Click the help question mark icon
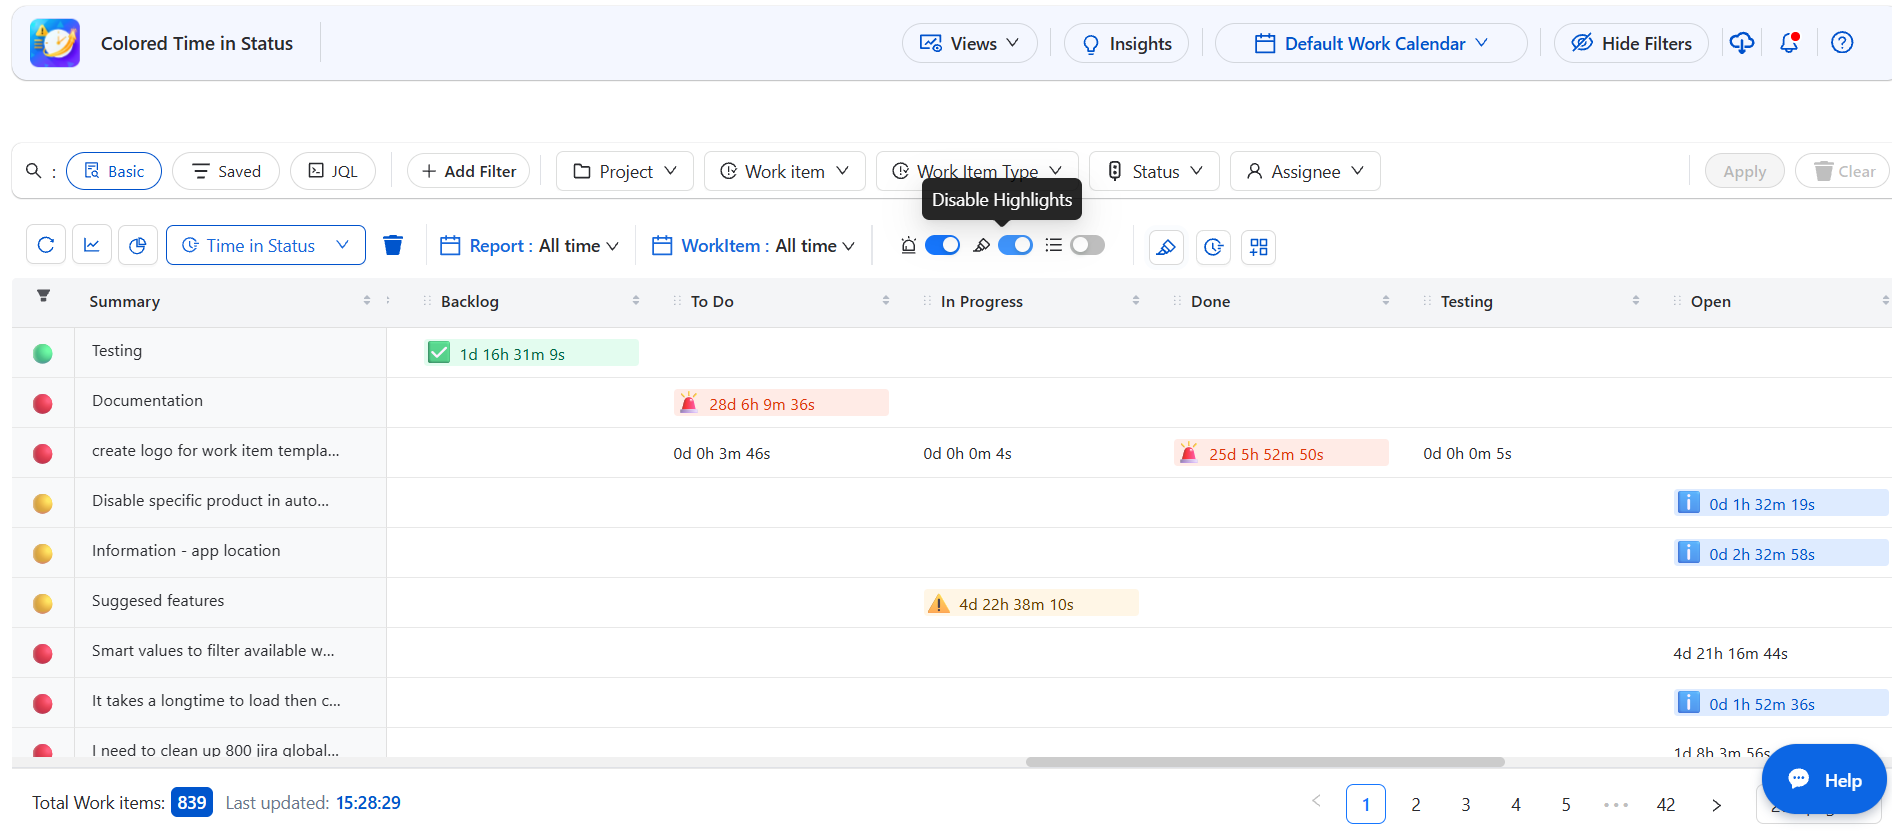This screenshot has width=1892, height=831. click(1842, 43)
